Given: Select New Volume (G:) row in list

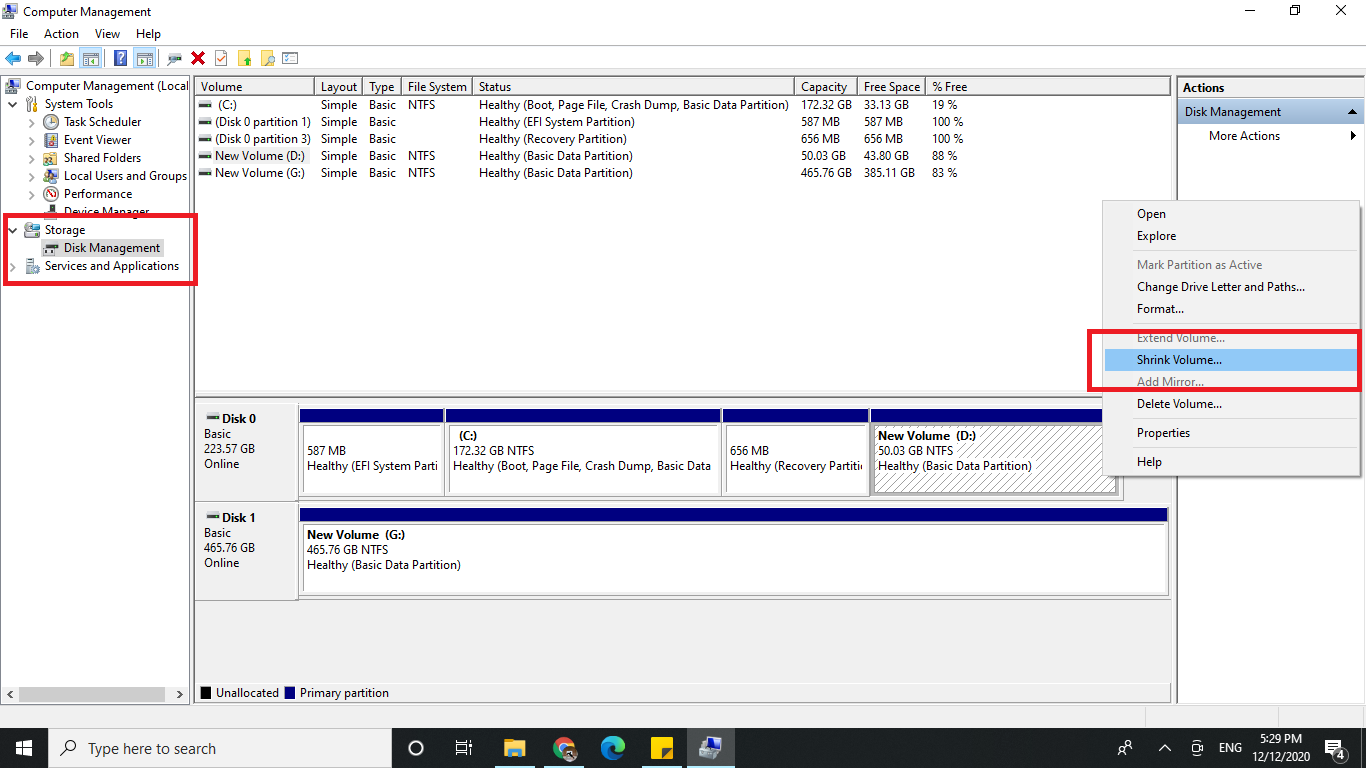Looking at the screenshot, I should coord(682,173).
